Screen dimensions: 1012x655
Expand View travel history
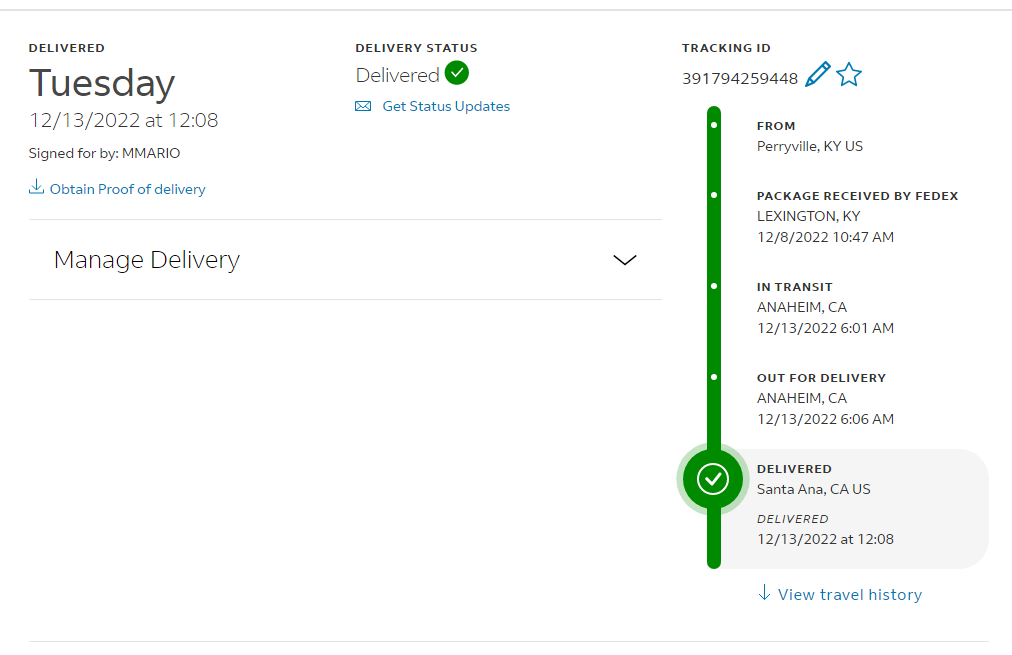849,594
